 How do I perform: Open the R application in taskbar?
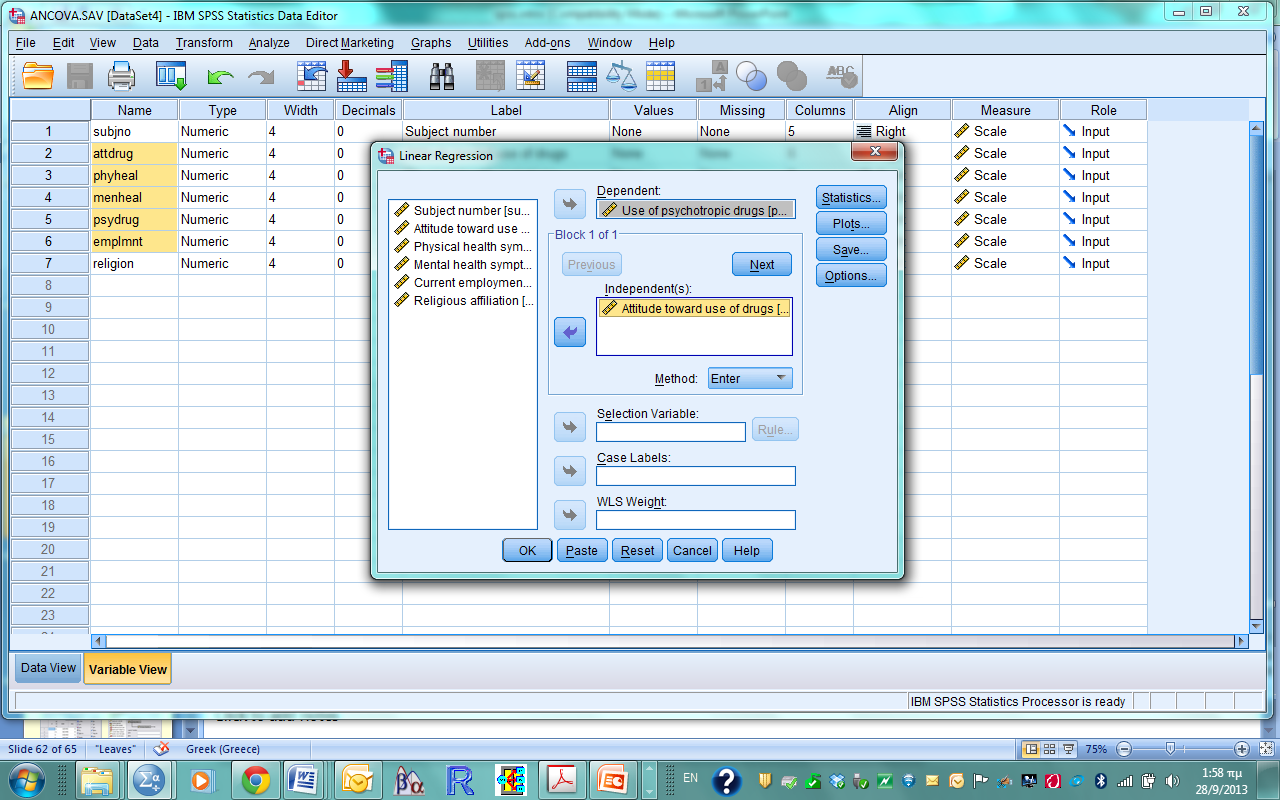point(460,780)
